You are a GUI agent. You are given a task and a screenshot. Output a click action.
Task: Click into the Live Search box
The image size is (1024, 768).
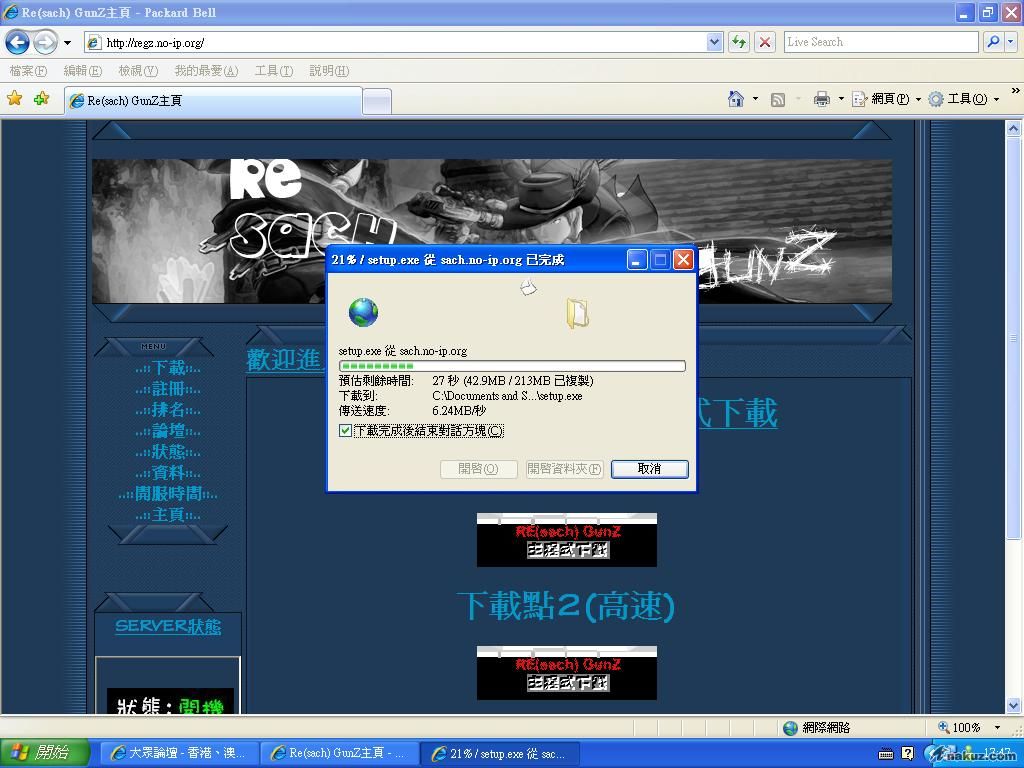pyautogui.click(x=880, y=42)
